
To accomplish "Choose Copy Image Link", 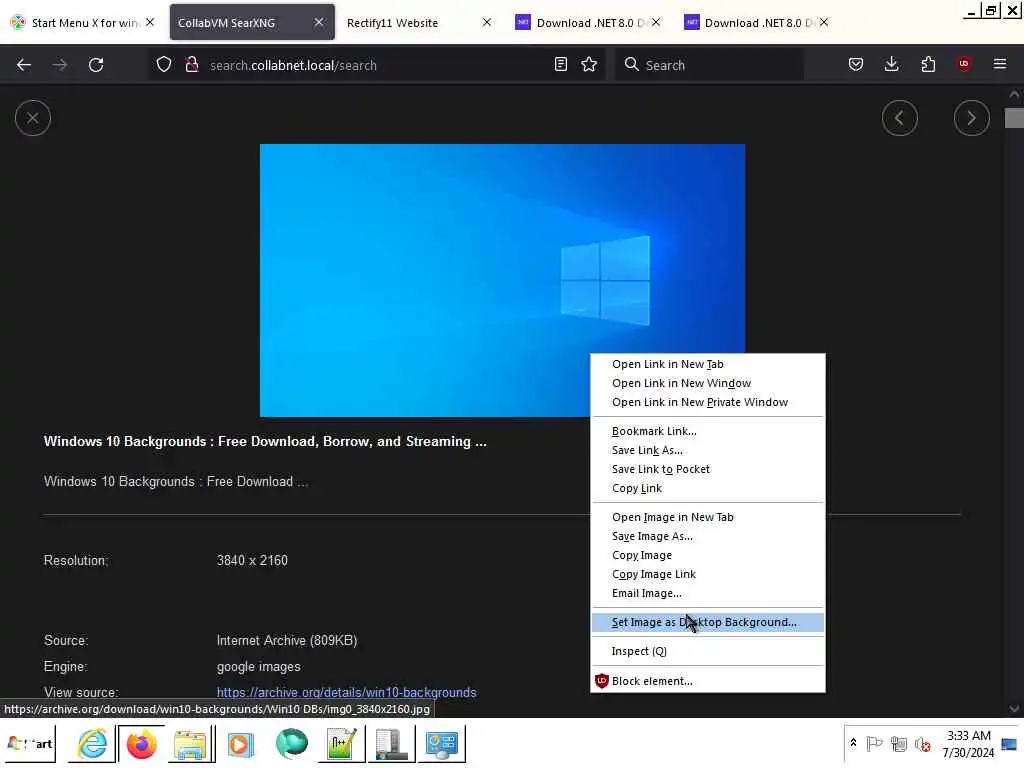I will pos(707,574).
